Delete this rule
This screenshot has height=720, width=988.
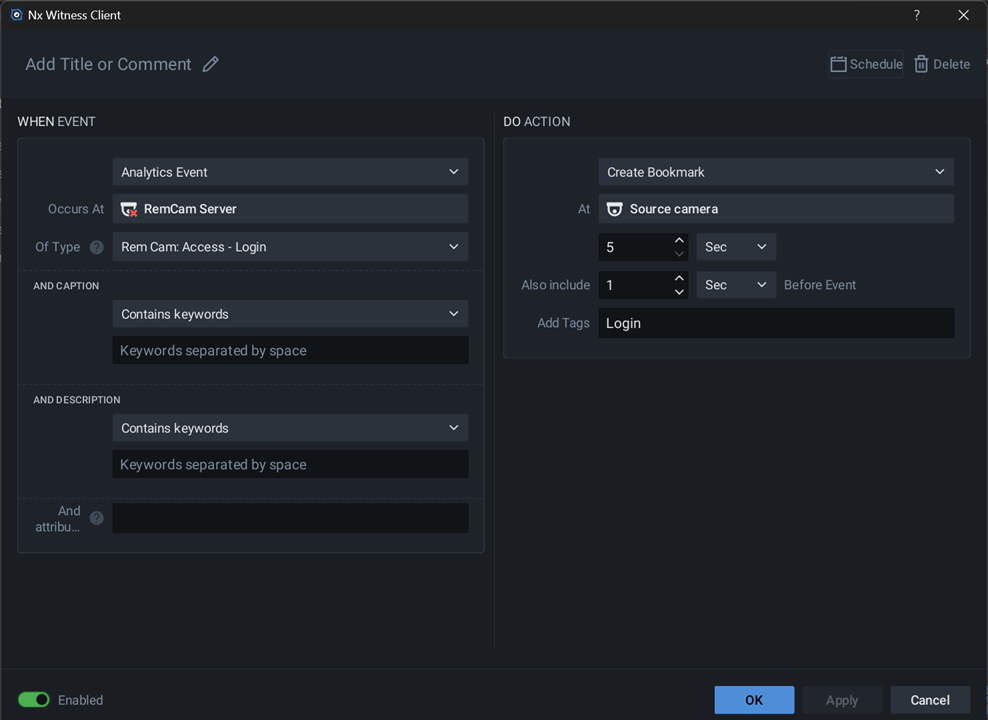(942, 64)
